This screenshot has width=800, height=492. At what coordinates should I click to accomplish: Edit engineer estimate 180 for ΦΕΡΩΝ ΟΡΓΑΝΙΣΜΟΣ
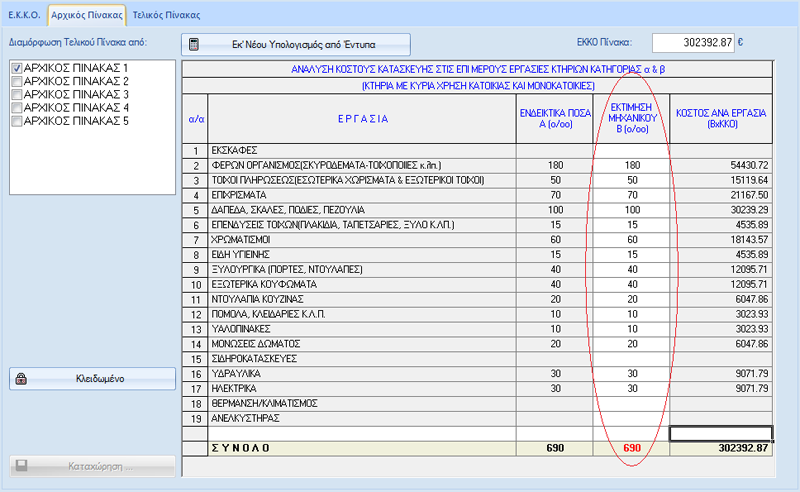coord(631,165)
